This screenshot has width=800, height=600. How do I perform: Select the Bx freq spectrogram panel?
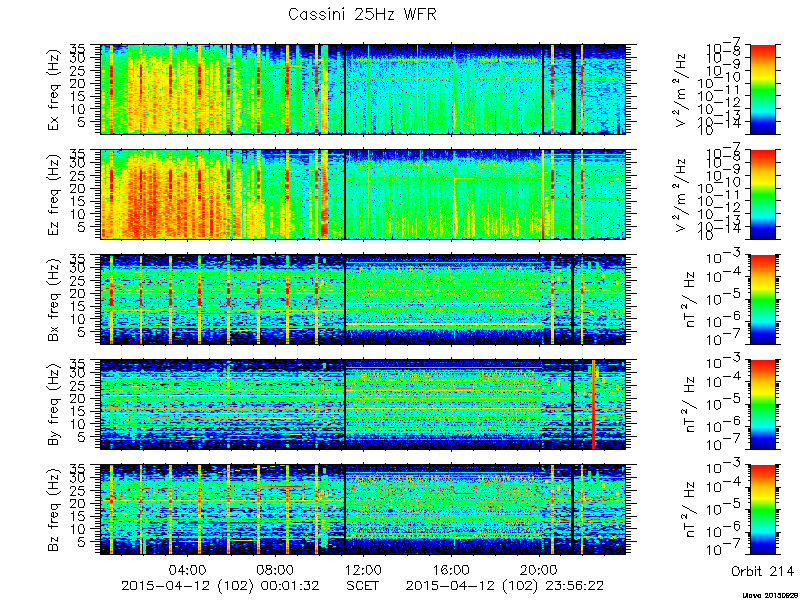pos(363,299)
